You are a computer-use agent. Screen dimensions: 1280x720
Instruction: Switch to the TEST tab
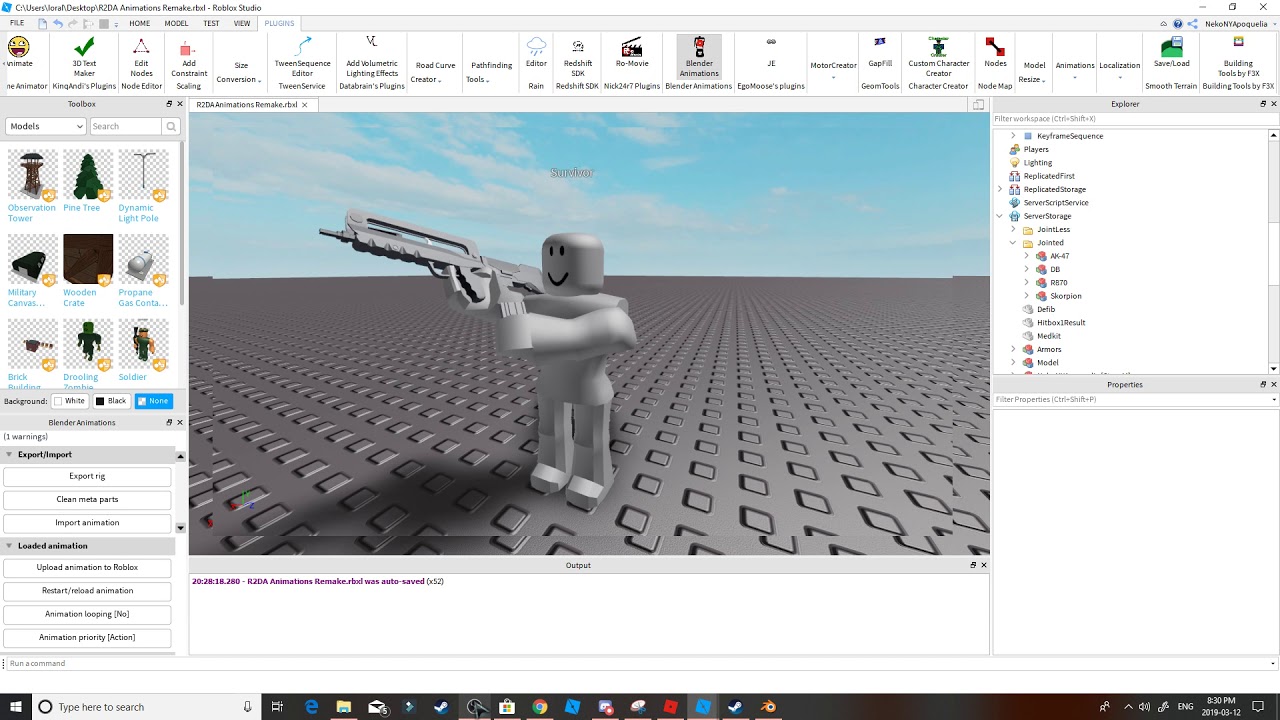(x=211, y=23)
